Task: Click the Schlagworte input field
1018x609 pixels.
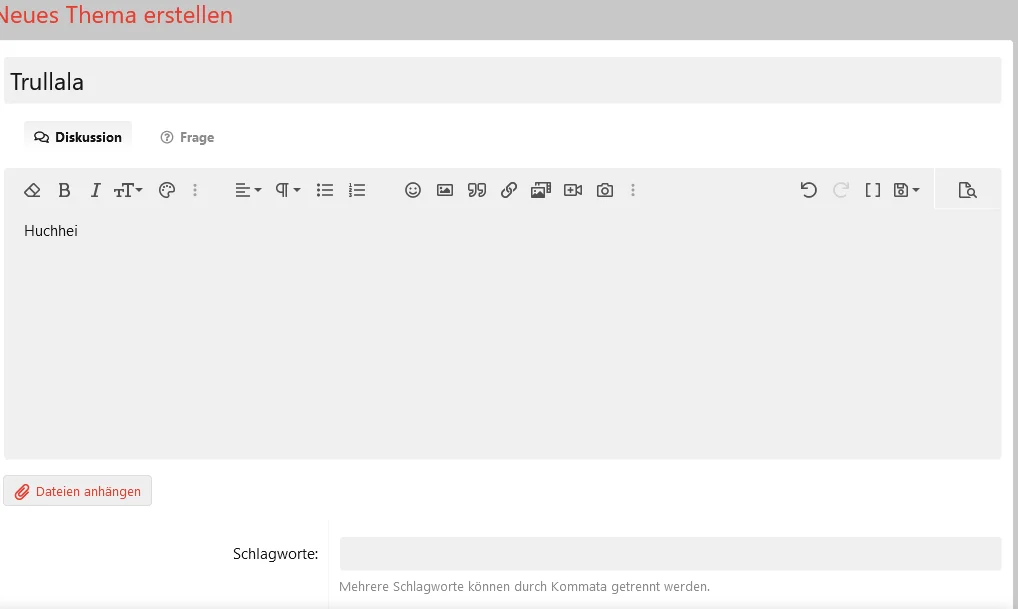Action: click(x=670, y=554)
